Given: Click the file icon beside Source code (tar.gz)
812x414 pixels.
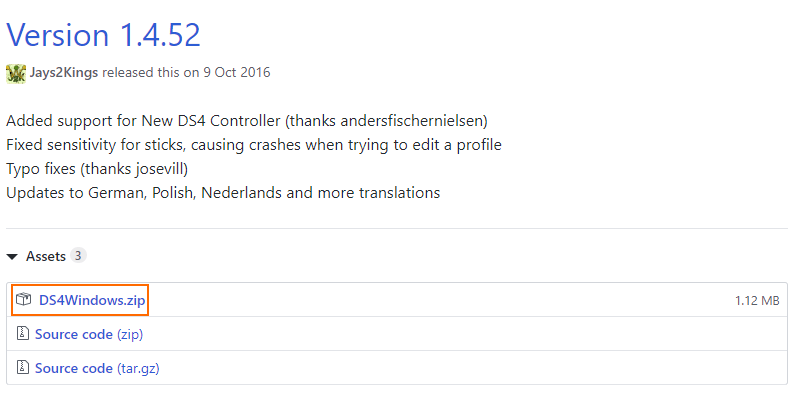Looking at the screenshot, I should point(22,367).
